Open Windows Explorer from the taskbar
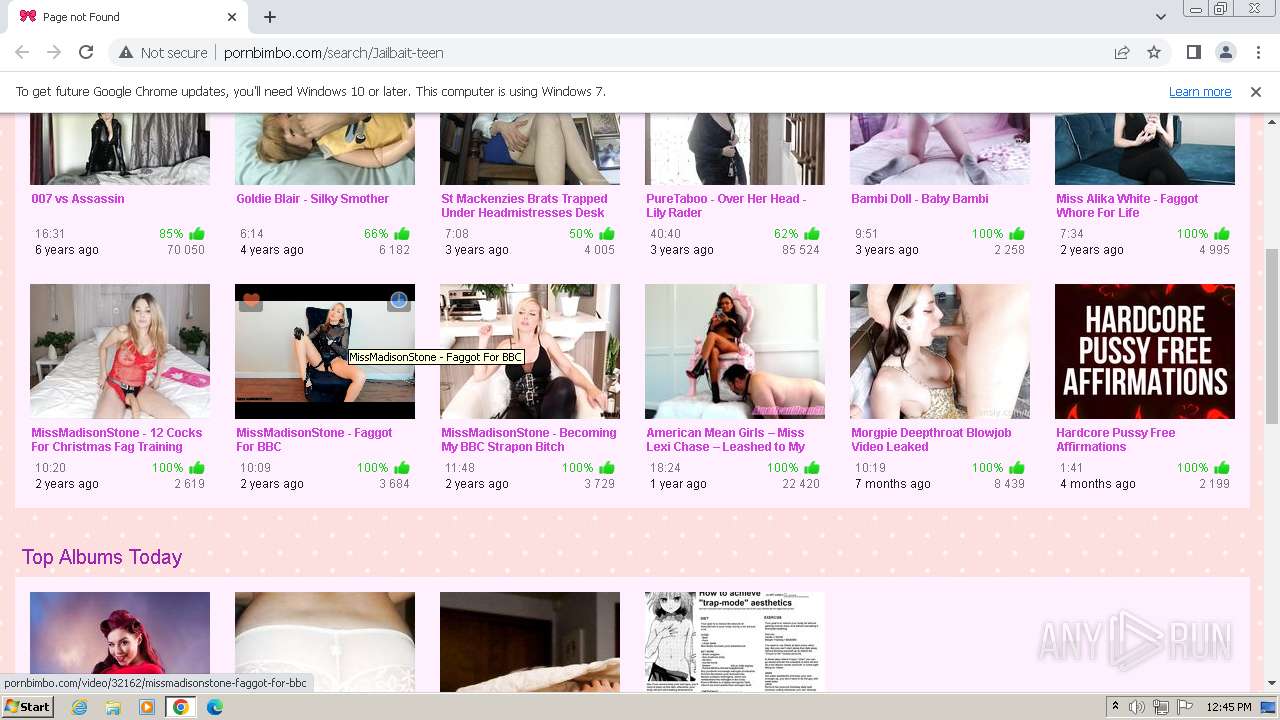The width and height of the screenshot is (1280, 720). pyautogui.click(x=113, y=707)
